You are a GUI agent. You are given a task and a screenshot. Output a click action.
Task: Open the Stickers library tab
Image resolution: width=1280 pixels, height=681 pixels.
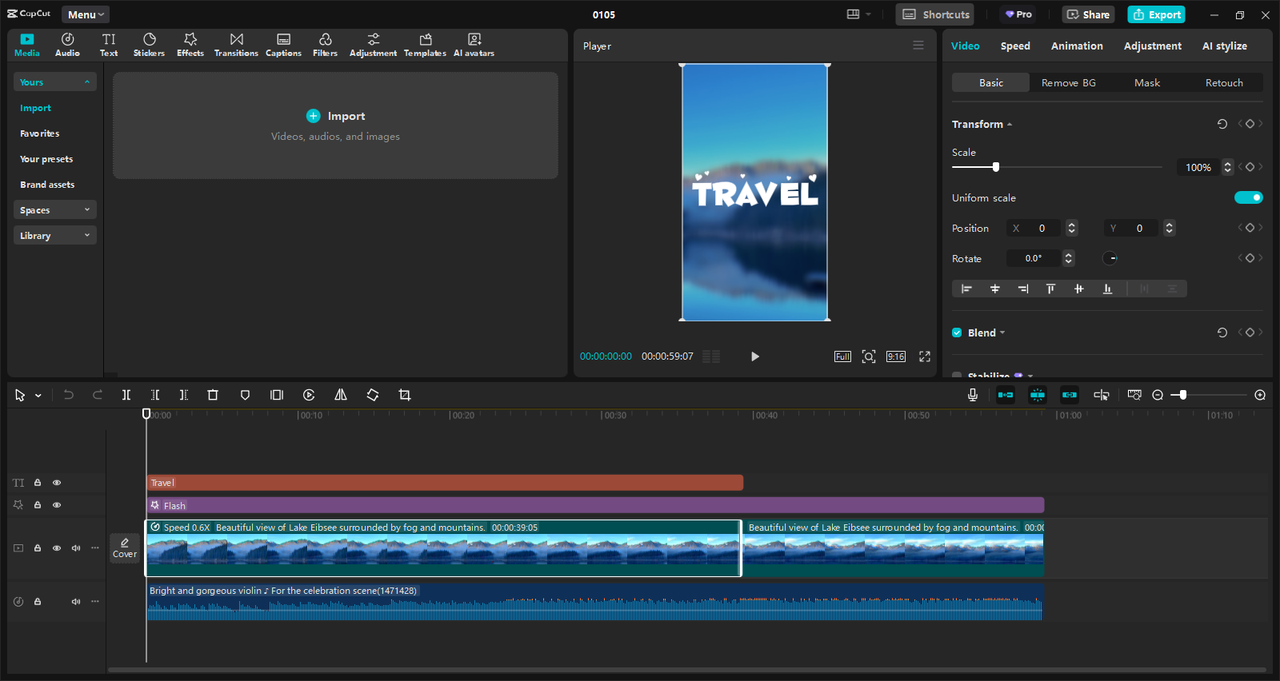point(149,45)
